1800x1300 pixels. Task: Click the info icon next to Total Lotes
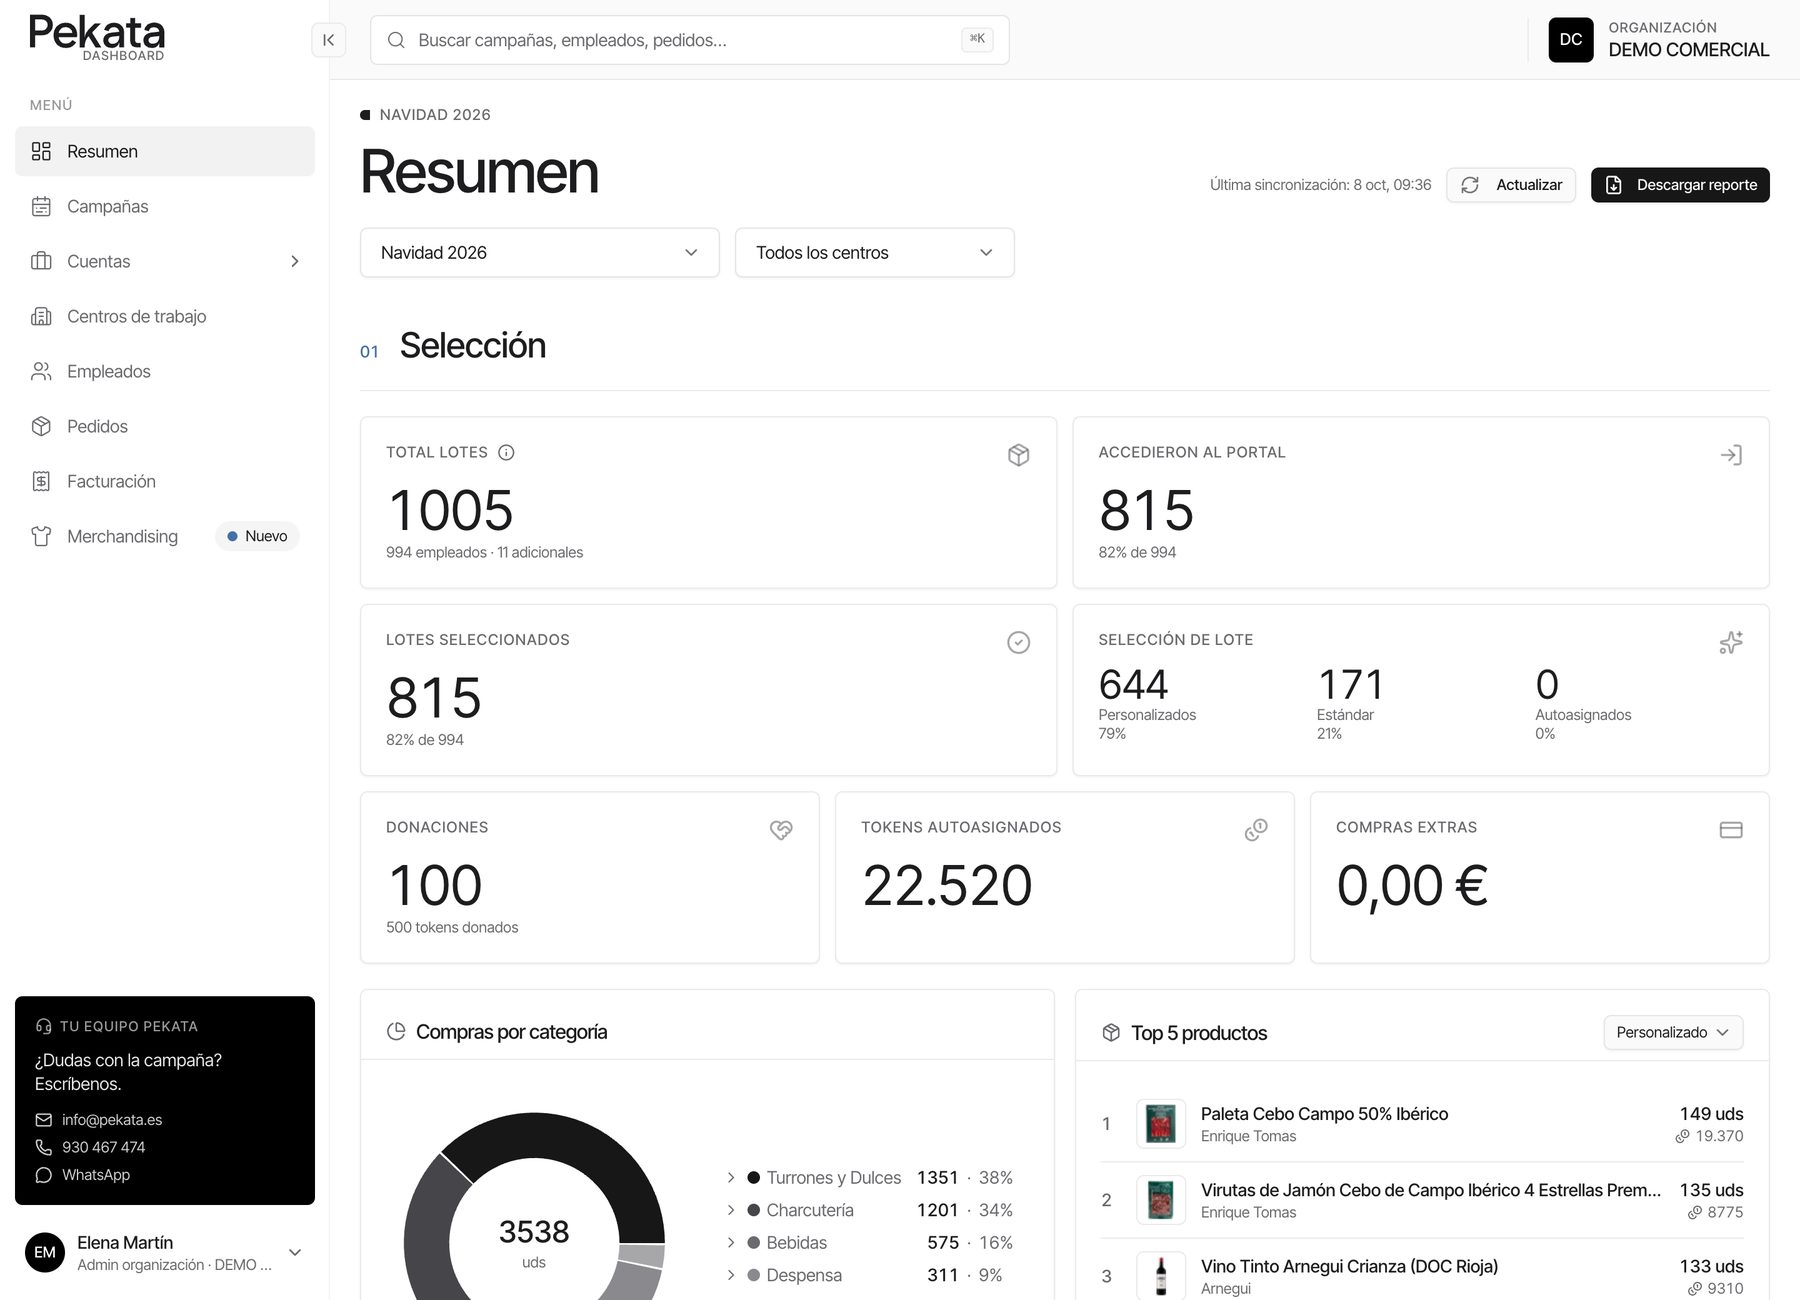pyautogui.click(x=506, y=452)
